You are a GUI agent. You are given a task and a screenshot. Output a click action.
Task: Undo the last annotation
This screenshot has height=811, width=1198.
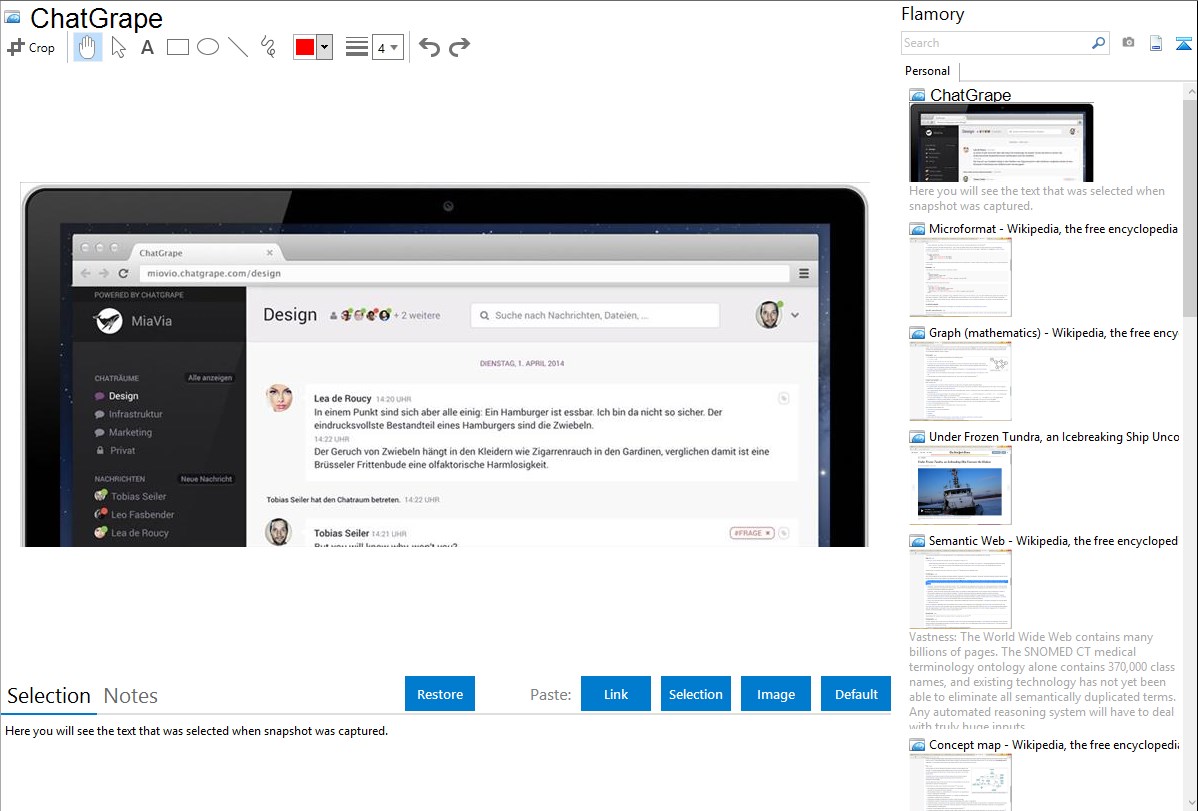429,47
